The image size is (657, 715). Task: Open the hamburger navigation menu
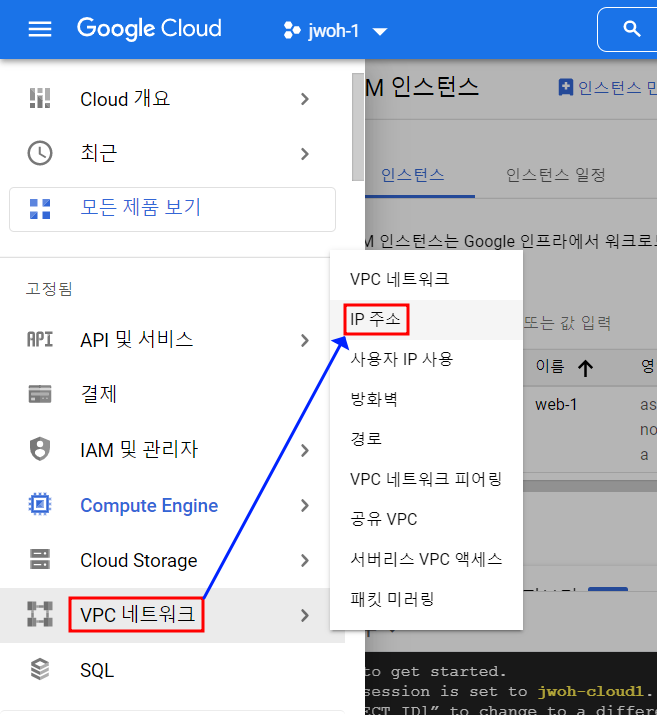coord(40,30)
